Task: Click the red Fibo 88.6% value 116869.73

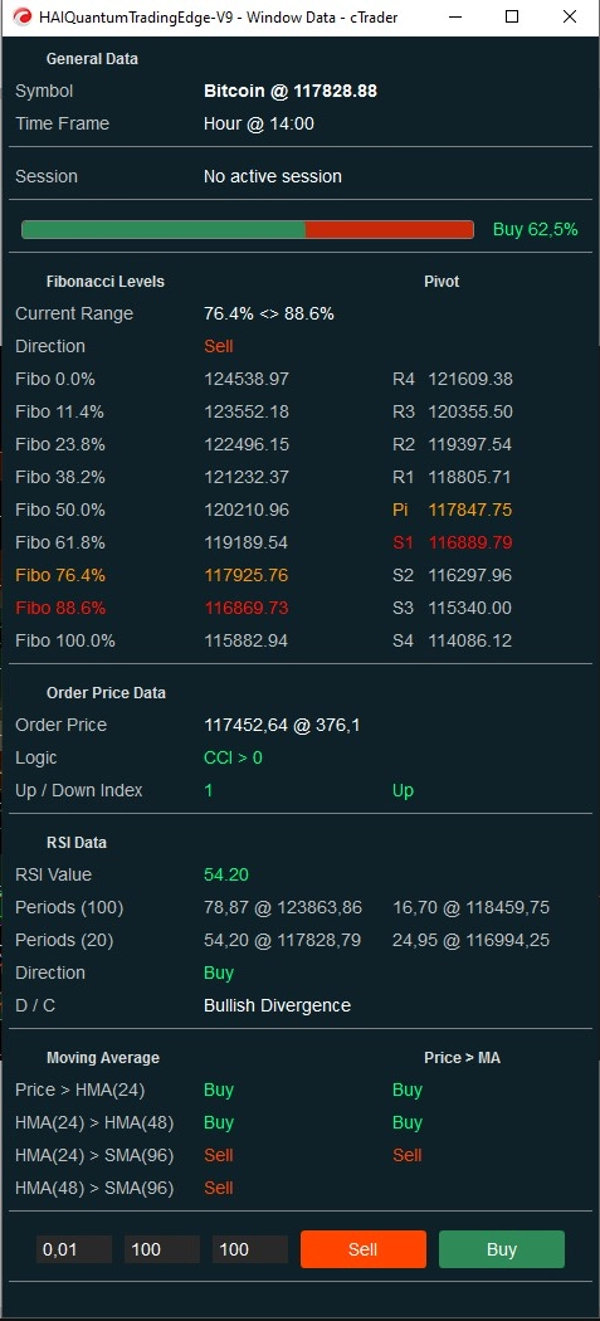Action: click(246, 608)
